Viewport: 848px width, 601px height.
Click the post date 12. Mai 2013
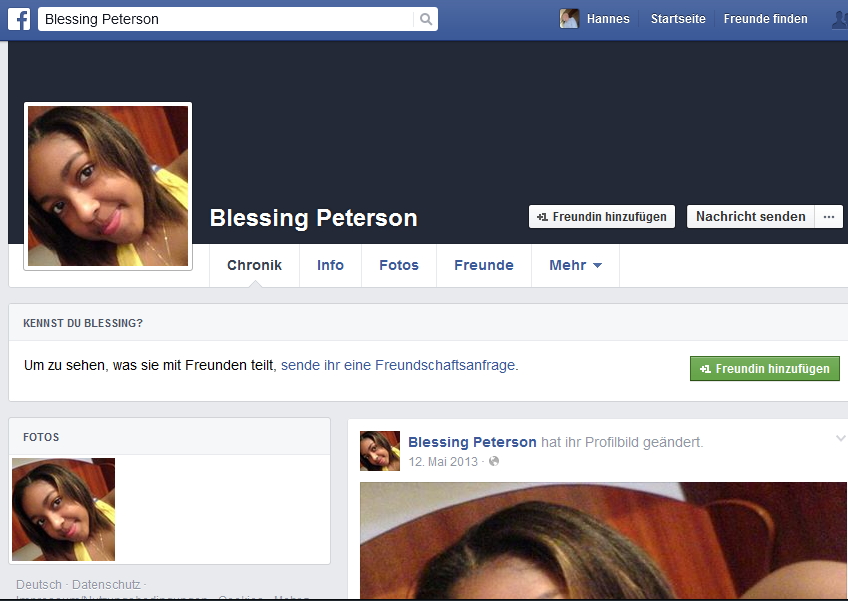443,461
